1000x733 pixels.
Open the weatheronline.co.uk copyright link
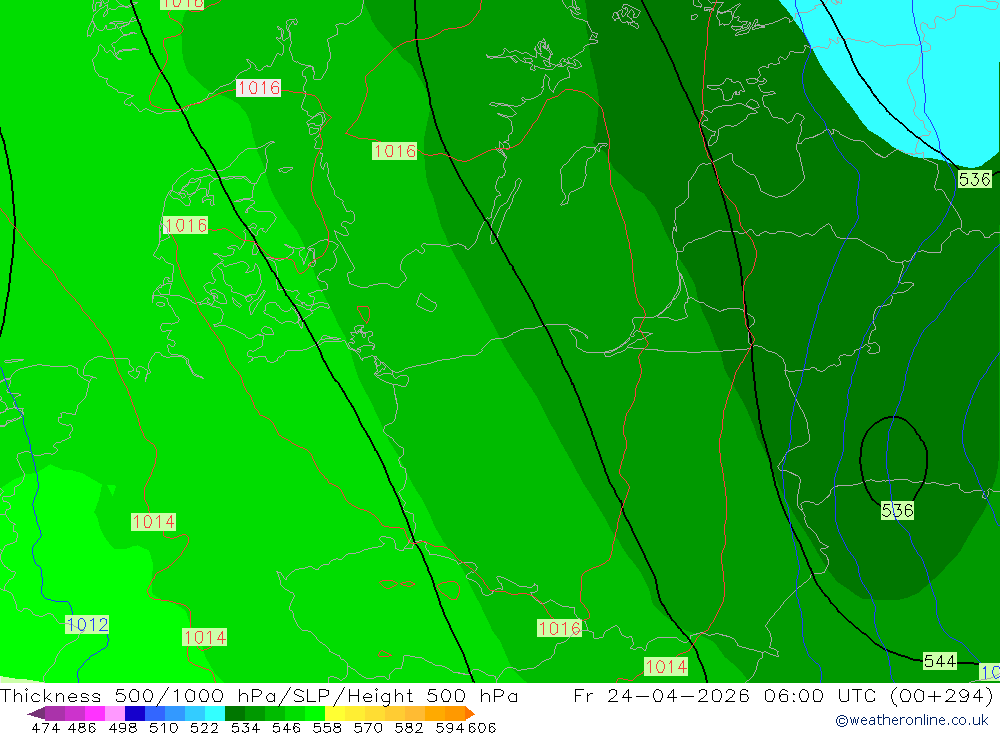click(x=912, y=720)
